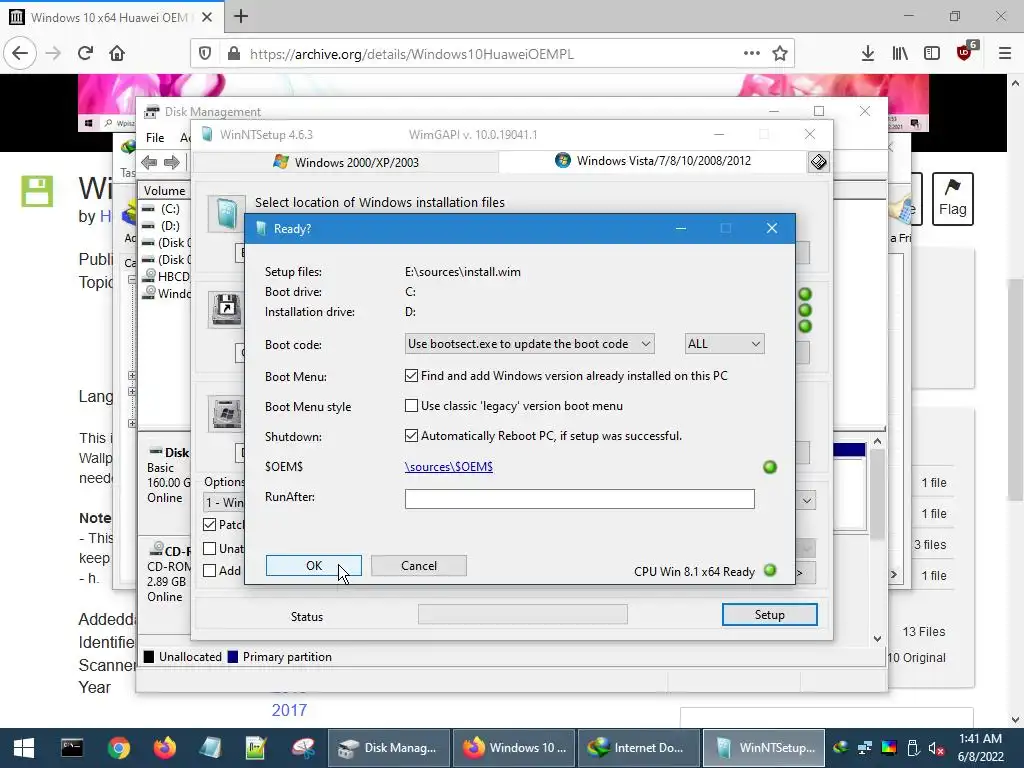Open Windows Start menu
This screenshot has height=768, width=1024.
[x=24, y=748]
